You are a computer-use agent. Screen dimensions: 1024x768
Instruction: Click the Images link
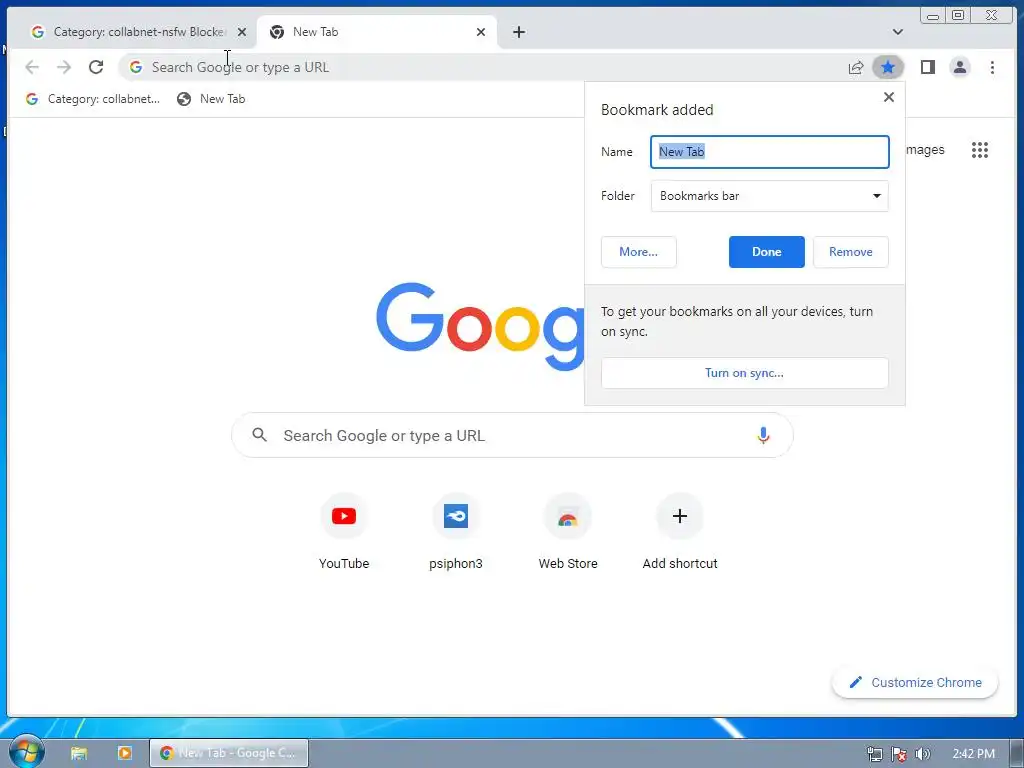(x=925, y=150)
